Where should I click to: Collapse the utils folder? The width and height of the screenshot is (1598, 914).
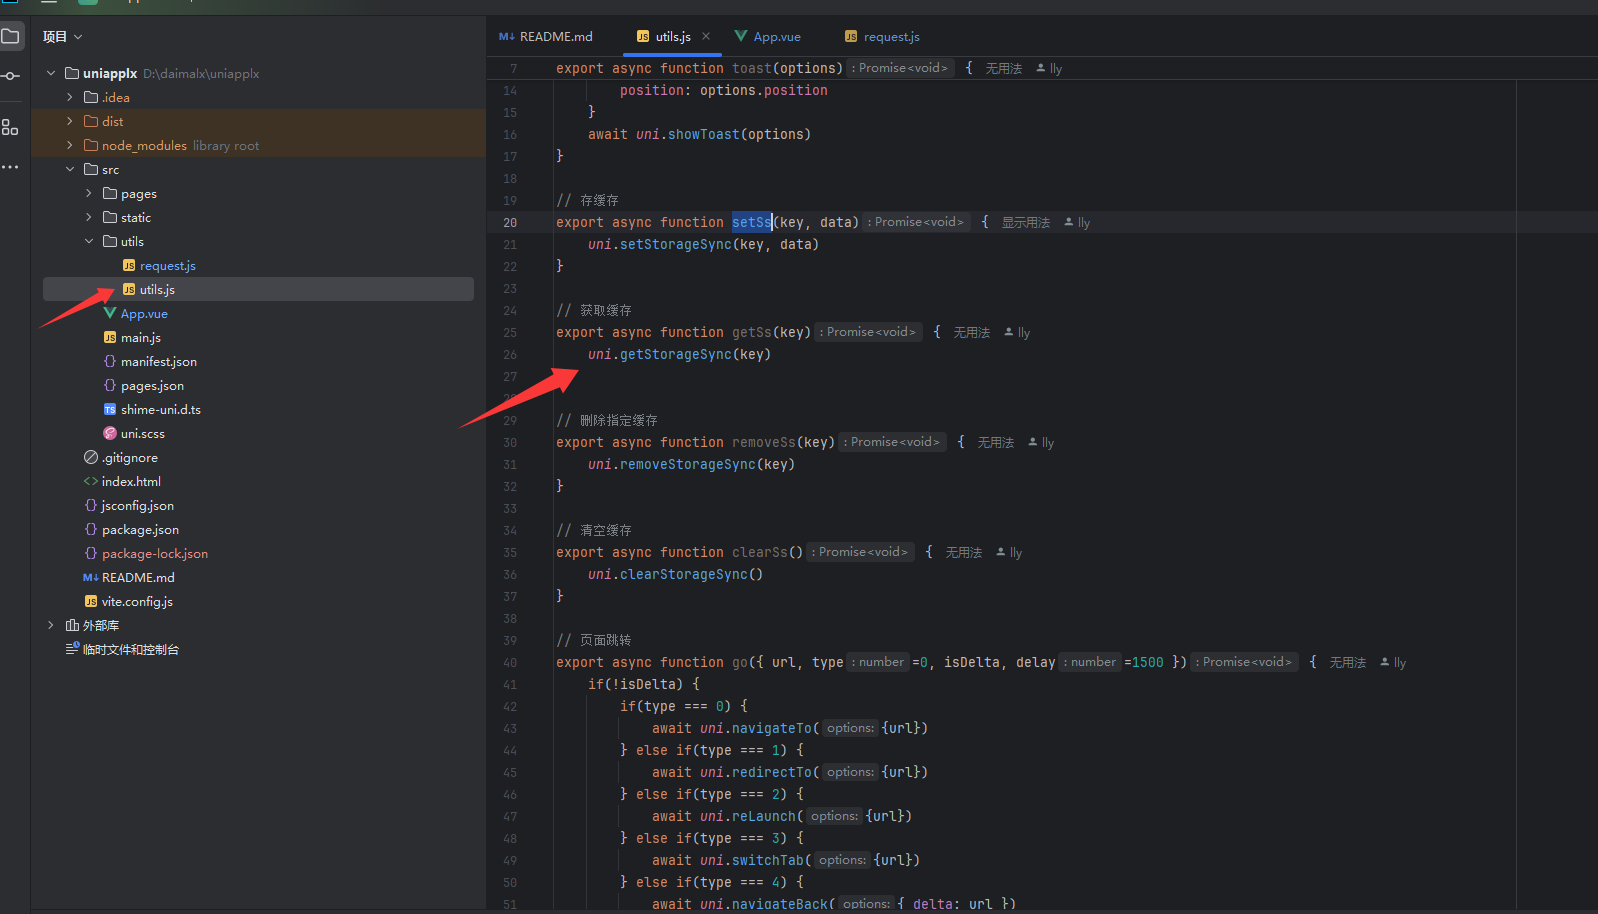(89, 241)
